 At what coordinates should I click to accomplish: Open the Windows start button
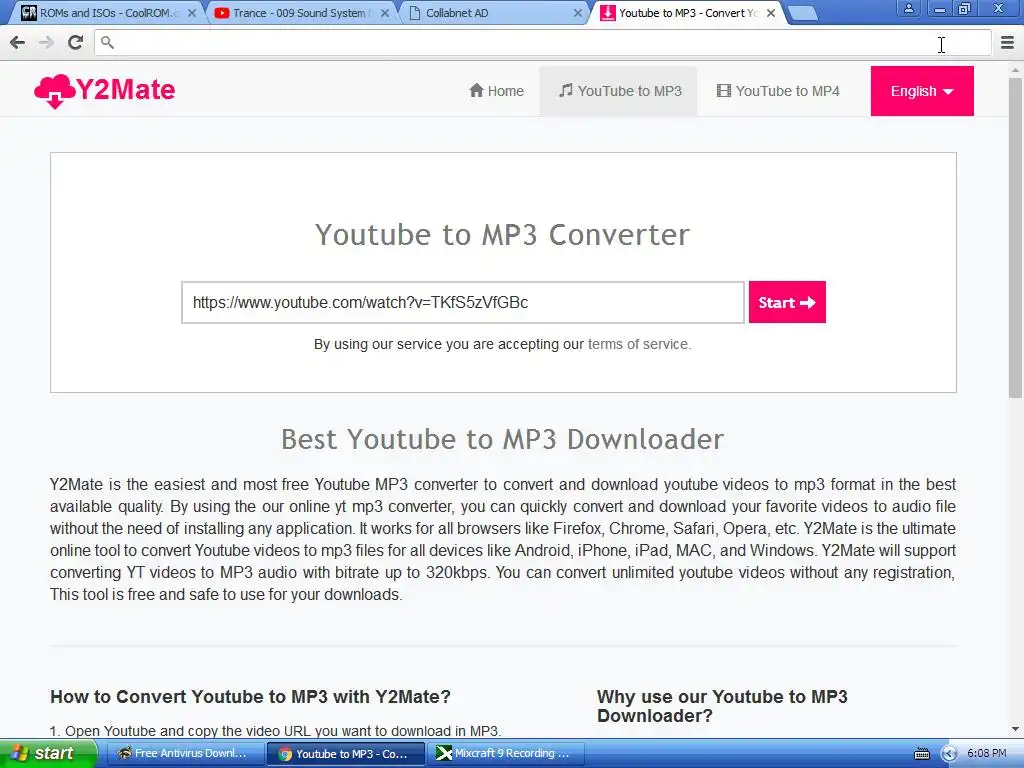pyautogui.click(x=48, y=754)
